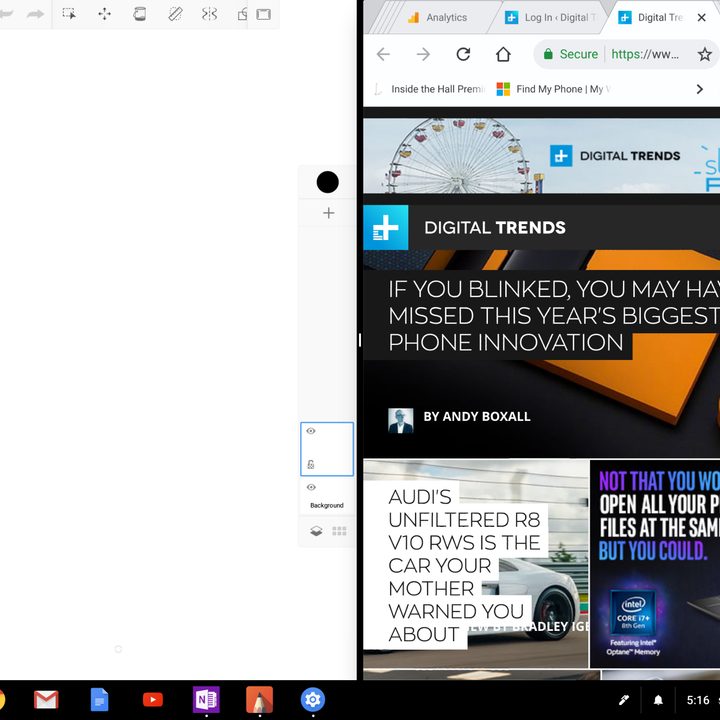This screenshot has height=720, width=720.
Task: Expand the bookmarks overflow chevron
Action: click(699, 89)
